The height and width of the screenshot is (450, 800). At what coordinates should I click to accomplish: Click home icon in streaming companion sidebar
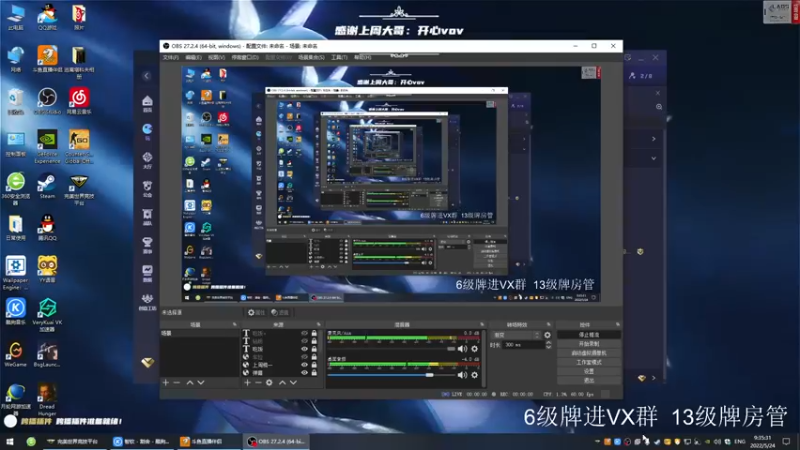tap(147, 103)
